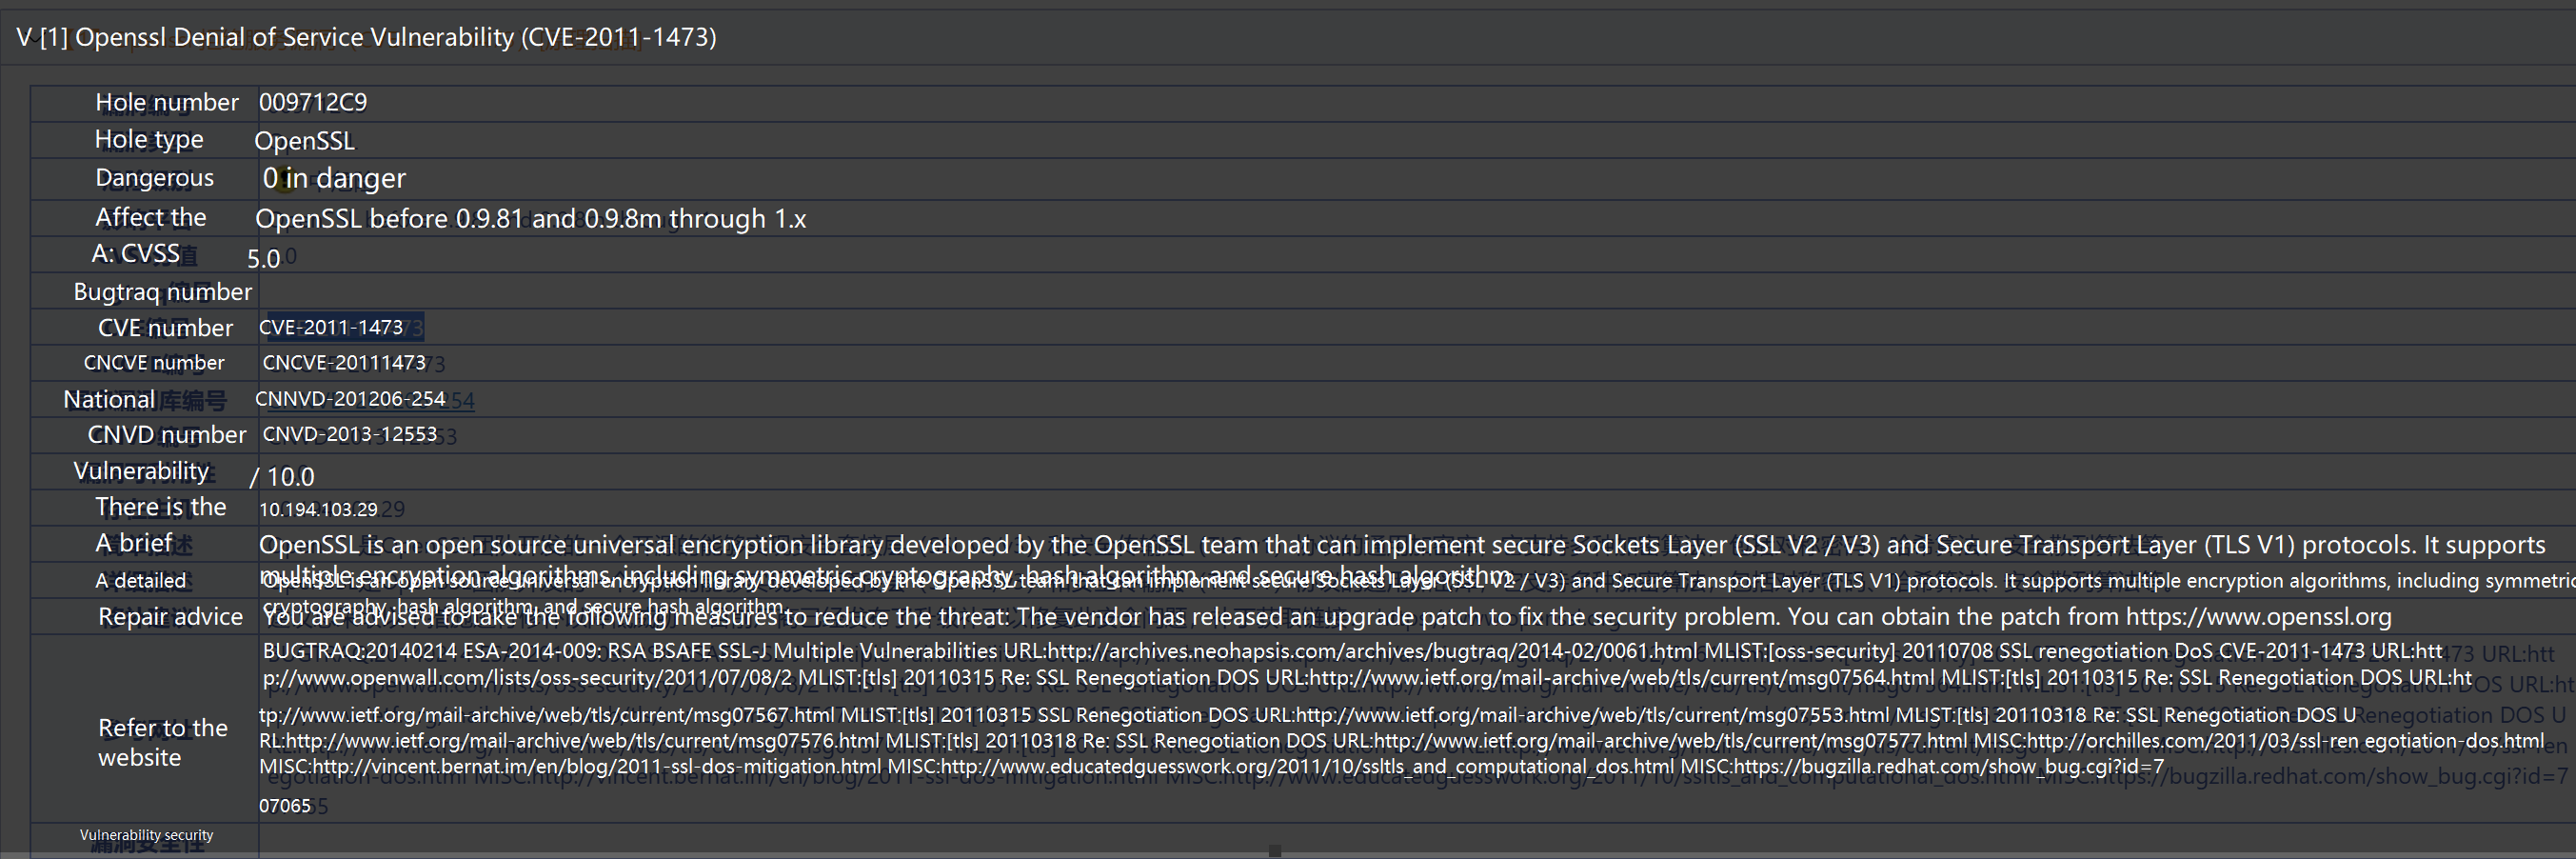Image resolution: width=2576 pixels, height=859 pixels.
Task: Select the affected OpenSSL versions text
Action: pos(530,219)
